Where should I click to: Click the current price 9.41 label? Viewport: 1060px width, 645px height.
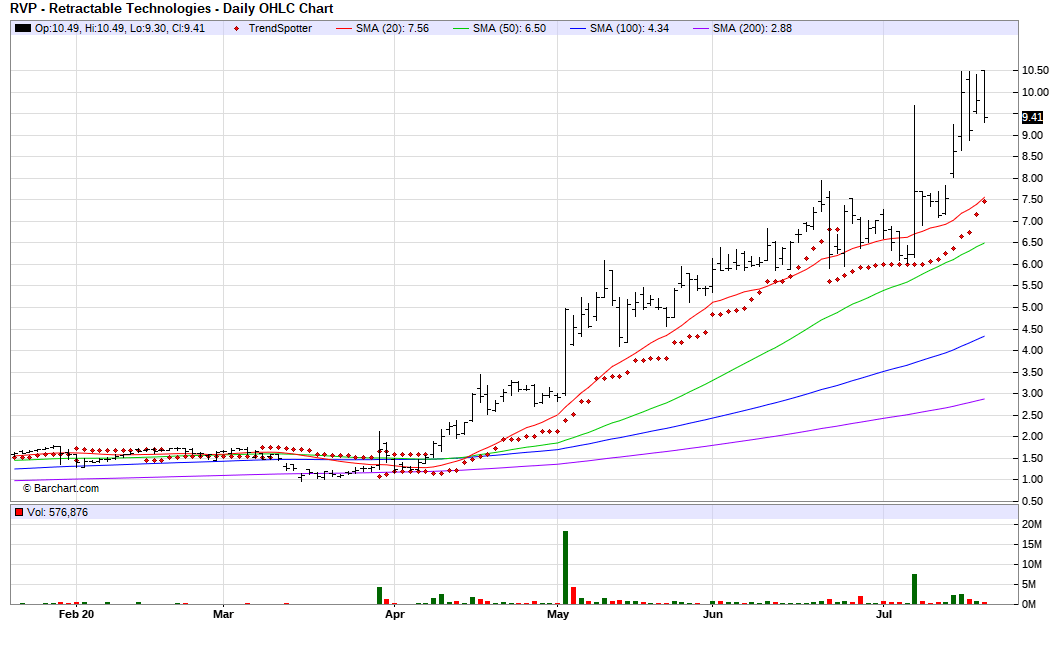[1032, 117]
